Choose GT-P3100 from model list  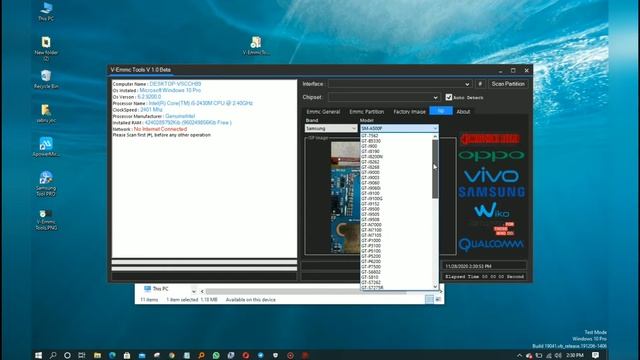(396, 246)
